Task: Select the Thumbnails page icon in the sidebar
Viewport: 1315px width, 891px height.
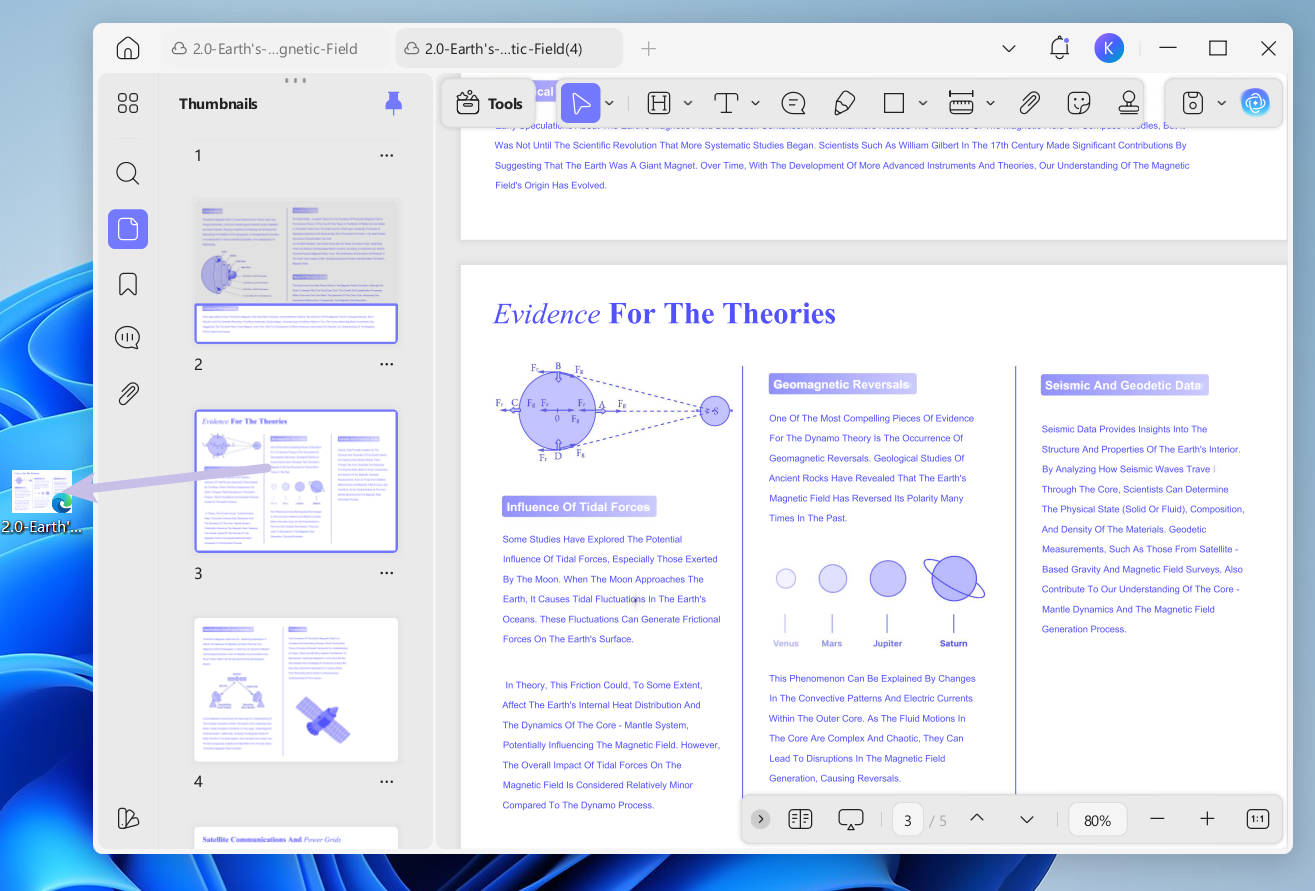Action: [x=128, y=229]
